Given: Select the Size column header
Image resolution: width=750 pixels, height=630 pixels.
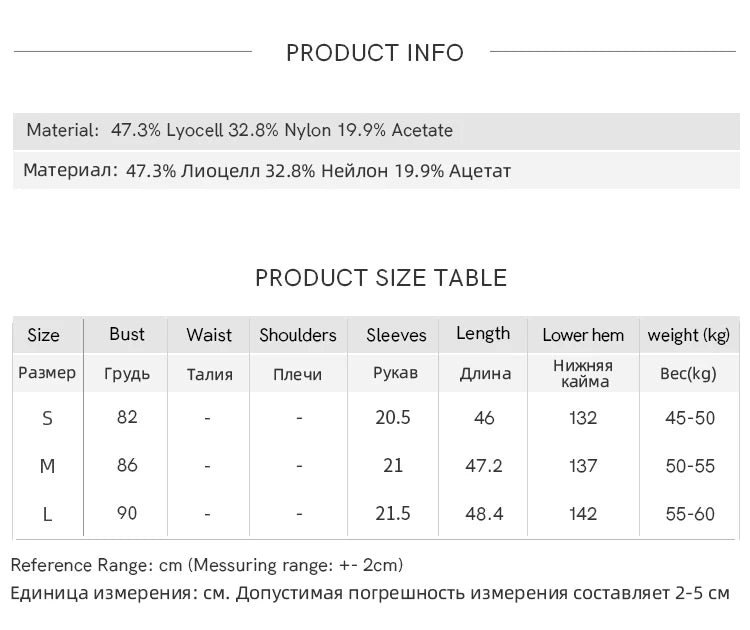Looking at the screenshot, I should 43,335.
